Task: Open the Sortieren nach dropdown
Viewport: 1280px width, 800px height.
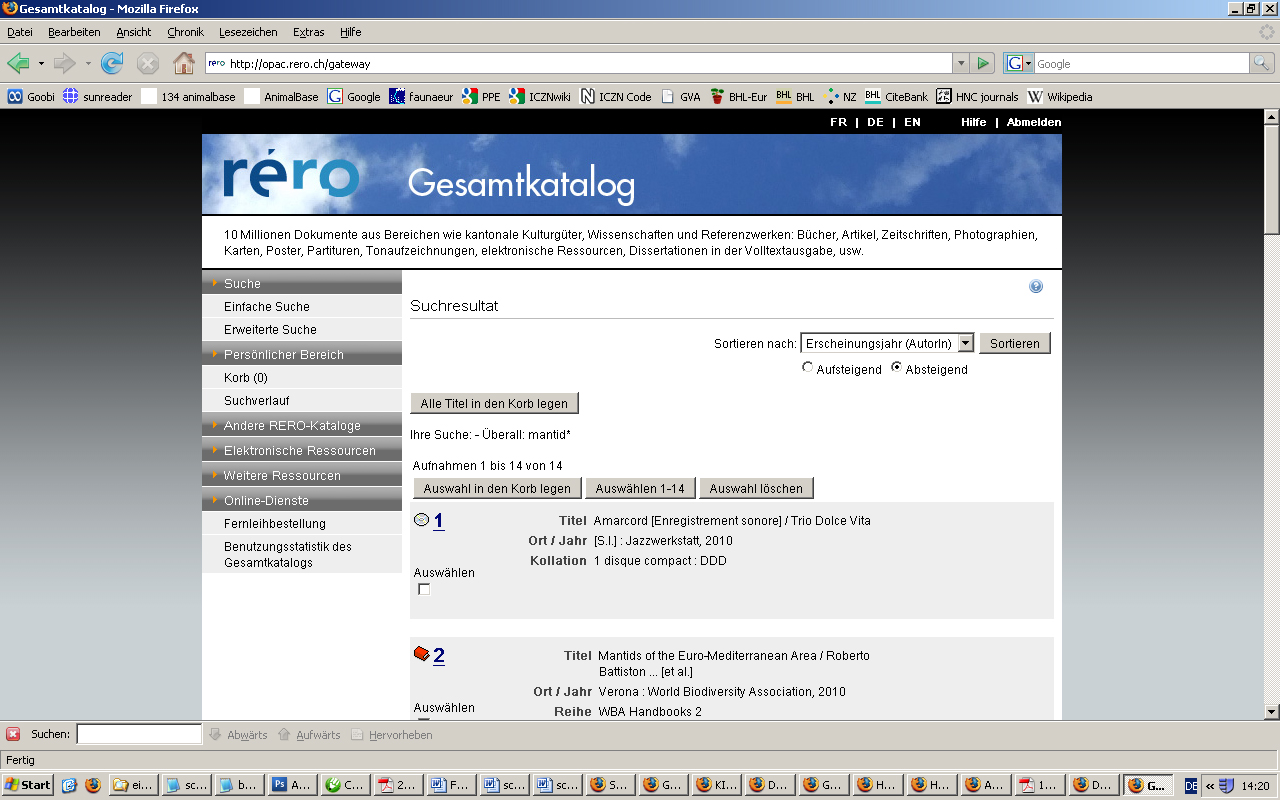Action: [x=965, y=343]
